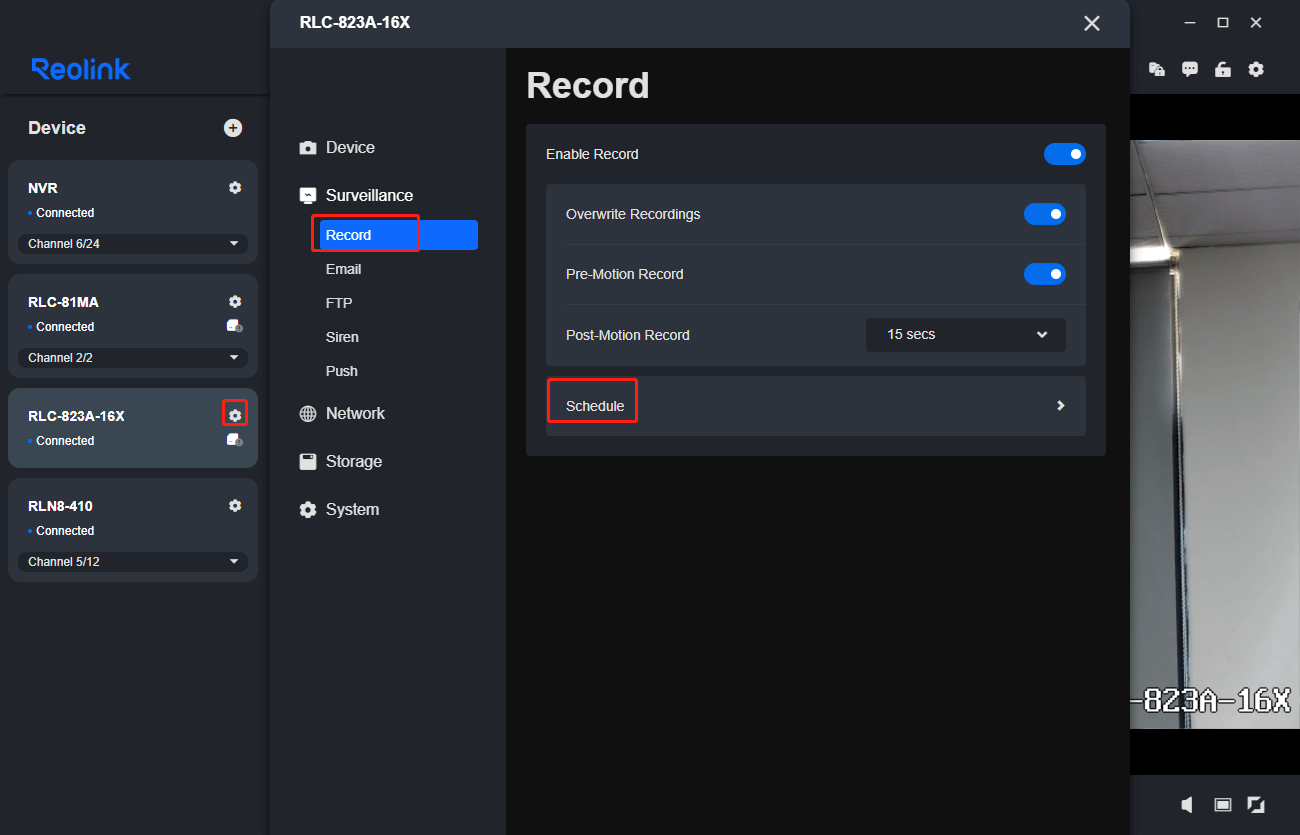This screenshot has height=835, width=1300.
Task: Select the RLN8-410 device name
Action: click(x=60, y=506)
